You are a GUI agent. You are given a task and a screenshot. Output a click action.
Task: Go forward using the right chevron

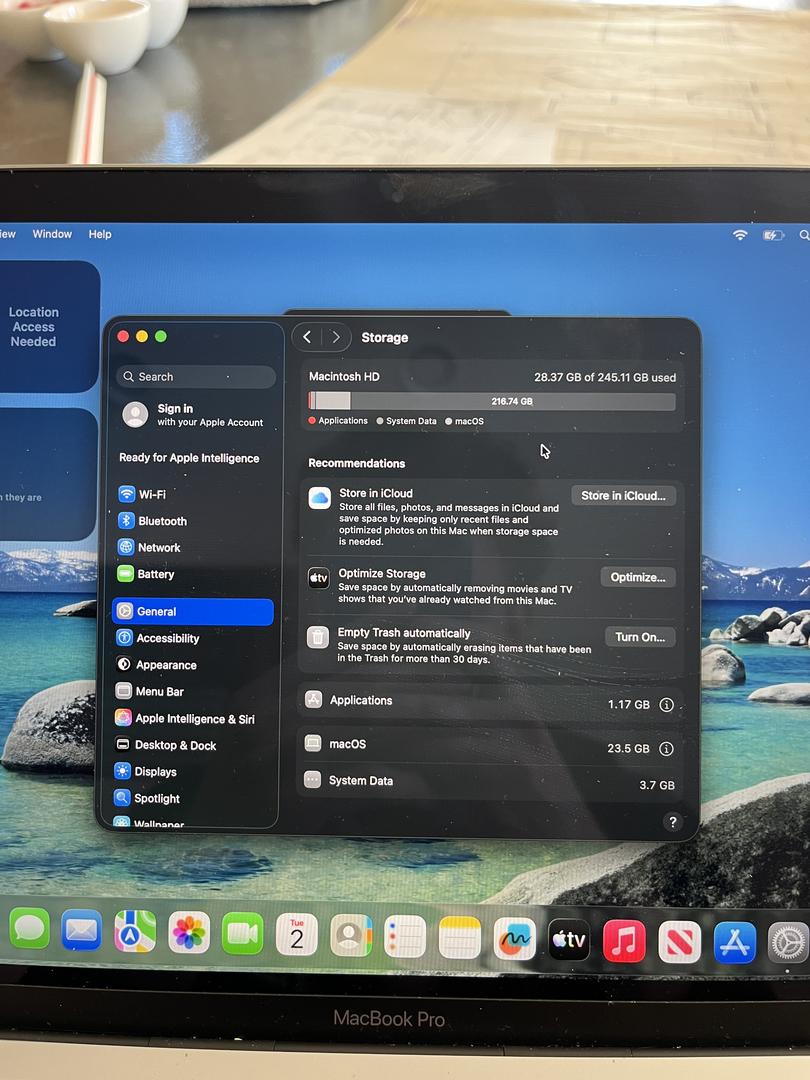click(x=336, y=337)
